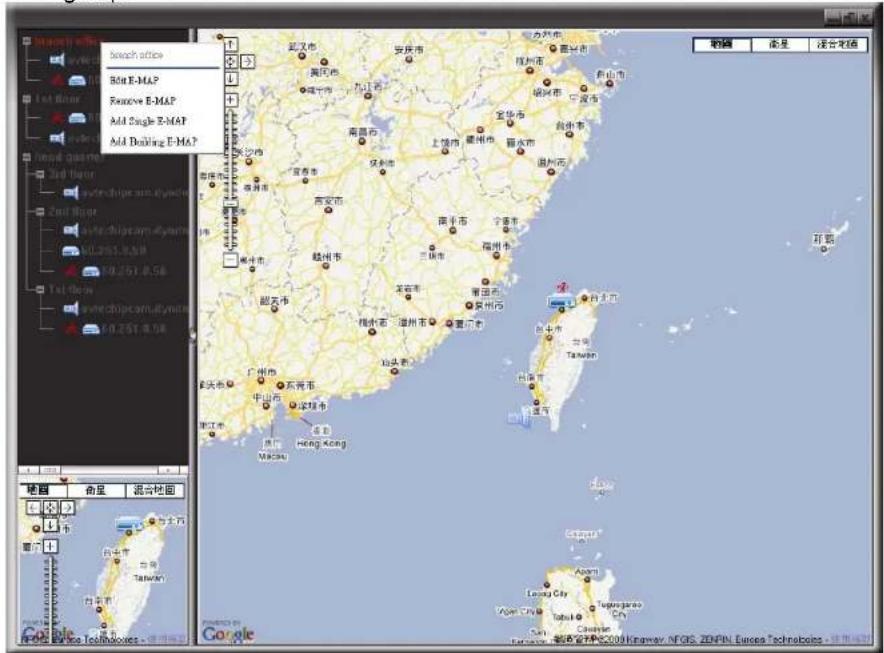
Task: Click the 福州市 city marker
Action: (x=497, y=255)
